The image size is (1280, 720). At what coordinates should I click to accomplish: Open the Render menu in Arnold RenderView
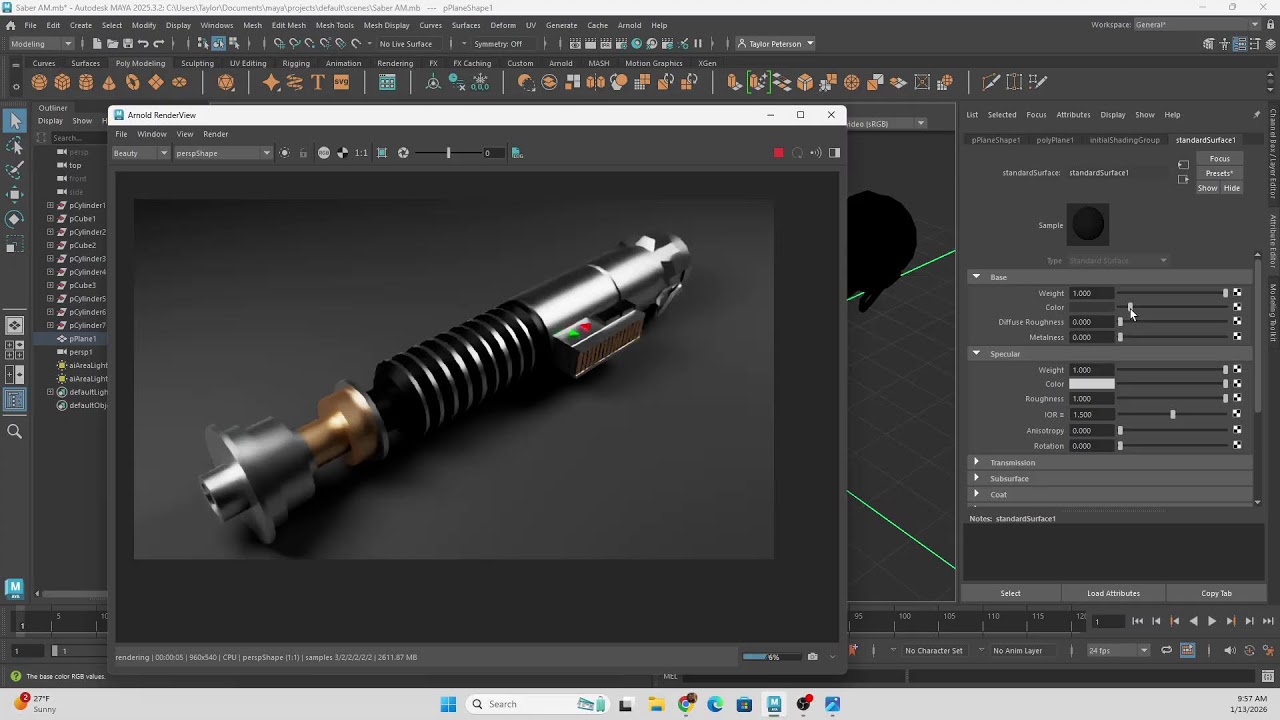tap(216, 134)
